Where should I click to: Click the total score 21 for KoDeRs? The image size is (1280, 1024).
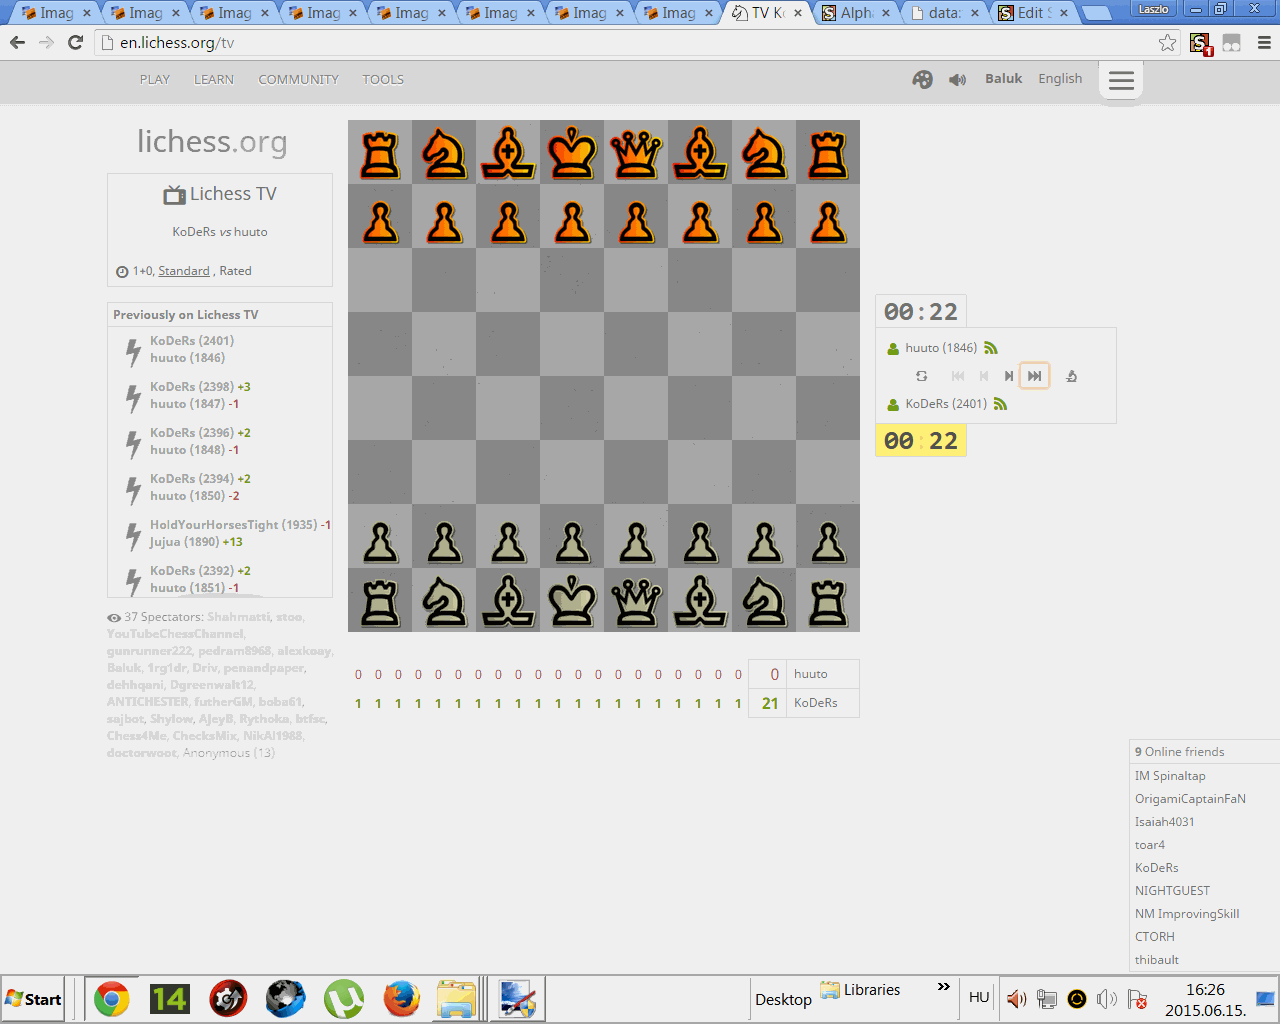[x=770, y=703]
